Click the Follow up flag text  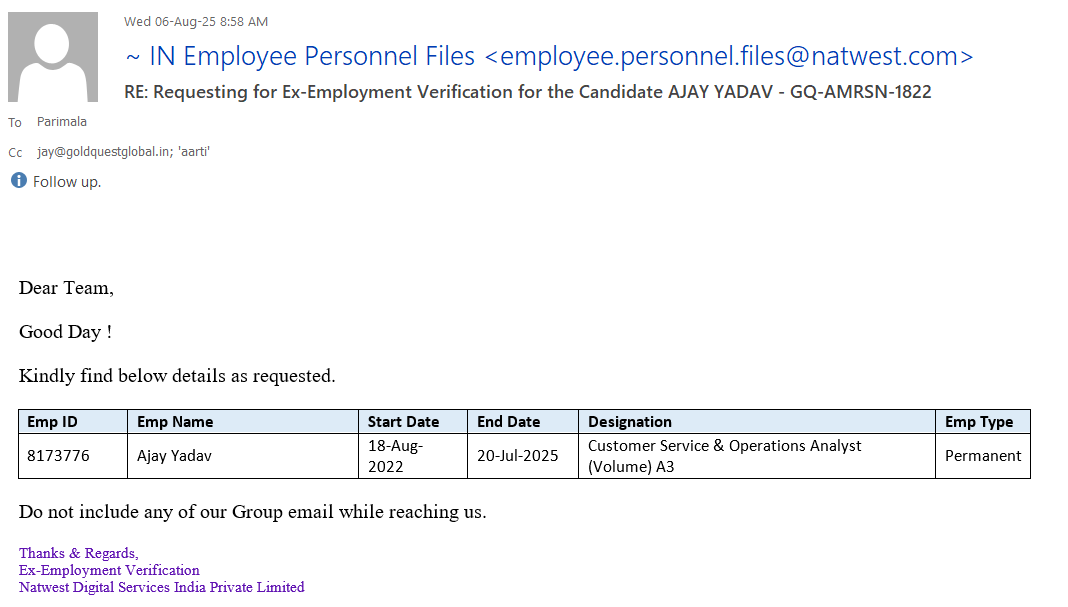coord(67,182)
